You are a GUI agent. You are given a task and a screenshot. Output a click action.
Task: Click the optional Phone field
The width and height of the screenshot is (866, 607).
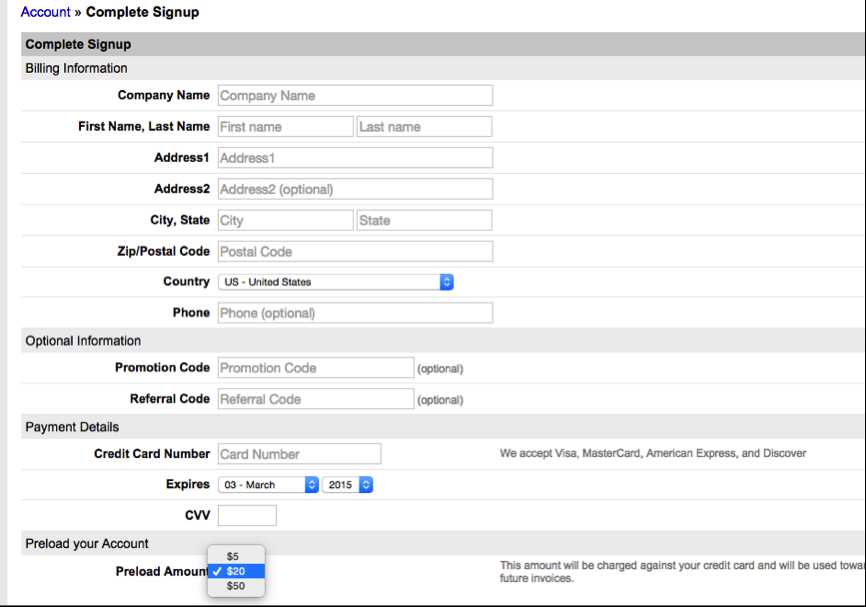(x=355, y=313)
